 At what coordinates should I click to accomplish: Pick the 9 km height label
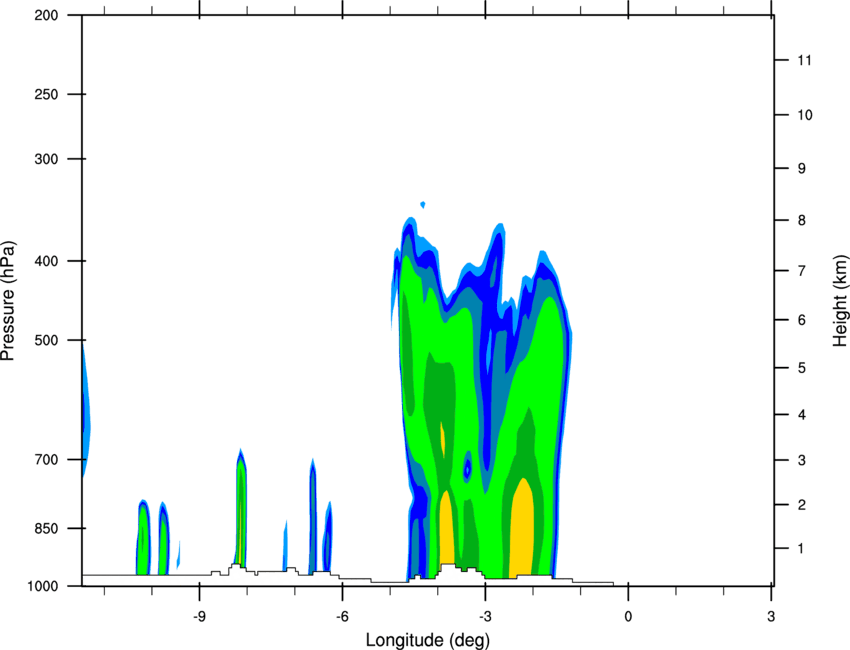(802, 169)
